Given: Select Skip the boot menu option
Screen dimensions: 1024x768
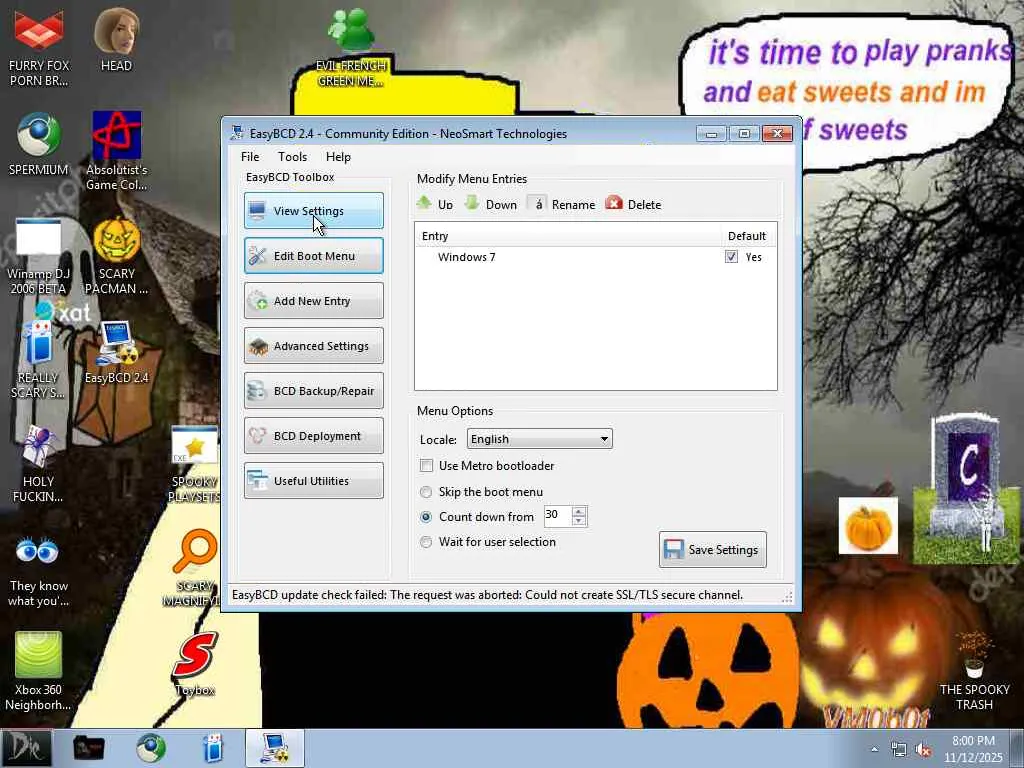Looking at the screenshot, I should tap(426, 492).
